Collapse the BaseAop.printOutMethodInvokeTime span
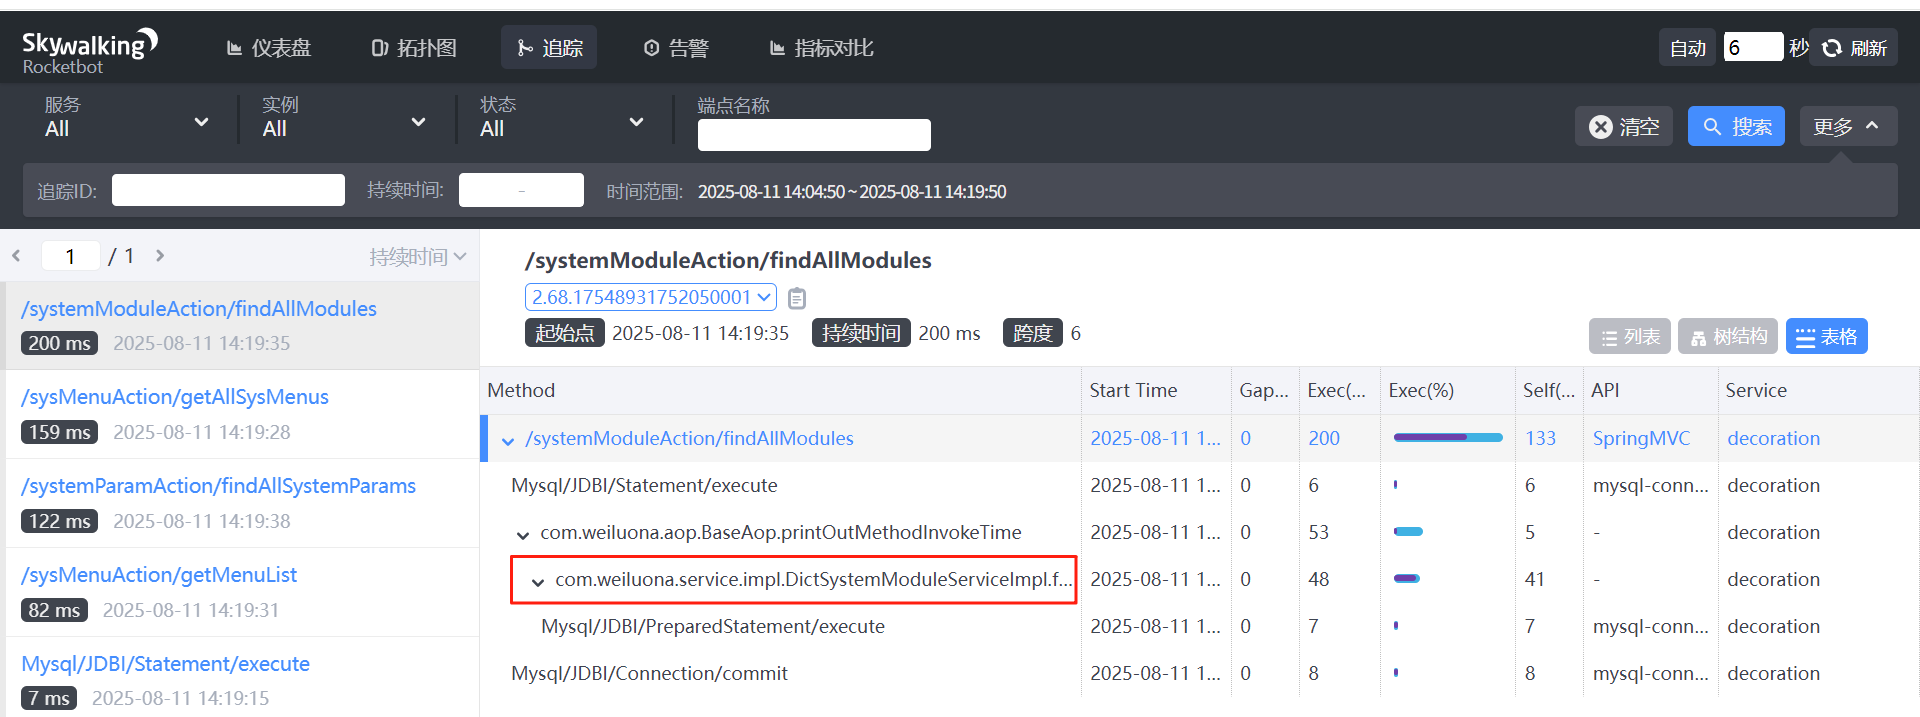The image size is (1920, 717). tap(523, 534)
